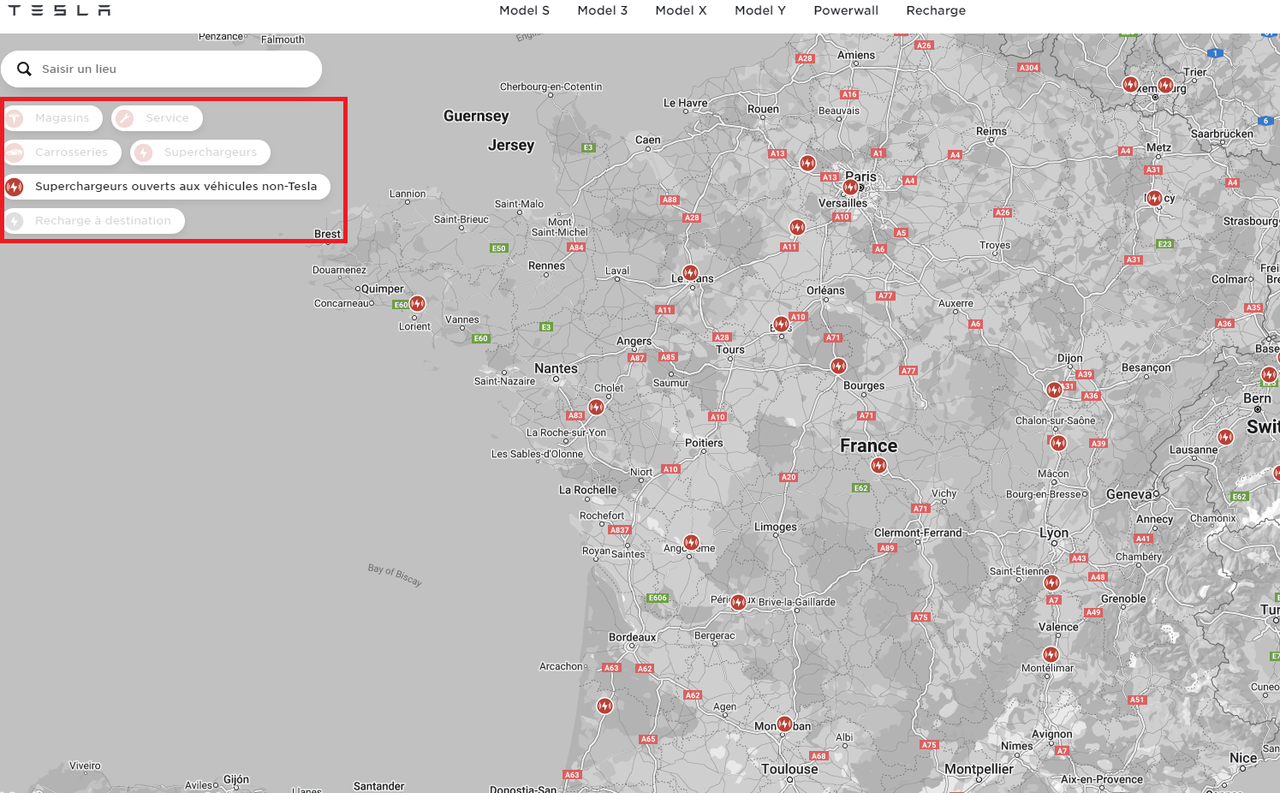Select the Supercharger pin near A11 below Versailles
The image size is (1280, 793).
tap(797, 227)
